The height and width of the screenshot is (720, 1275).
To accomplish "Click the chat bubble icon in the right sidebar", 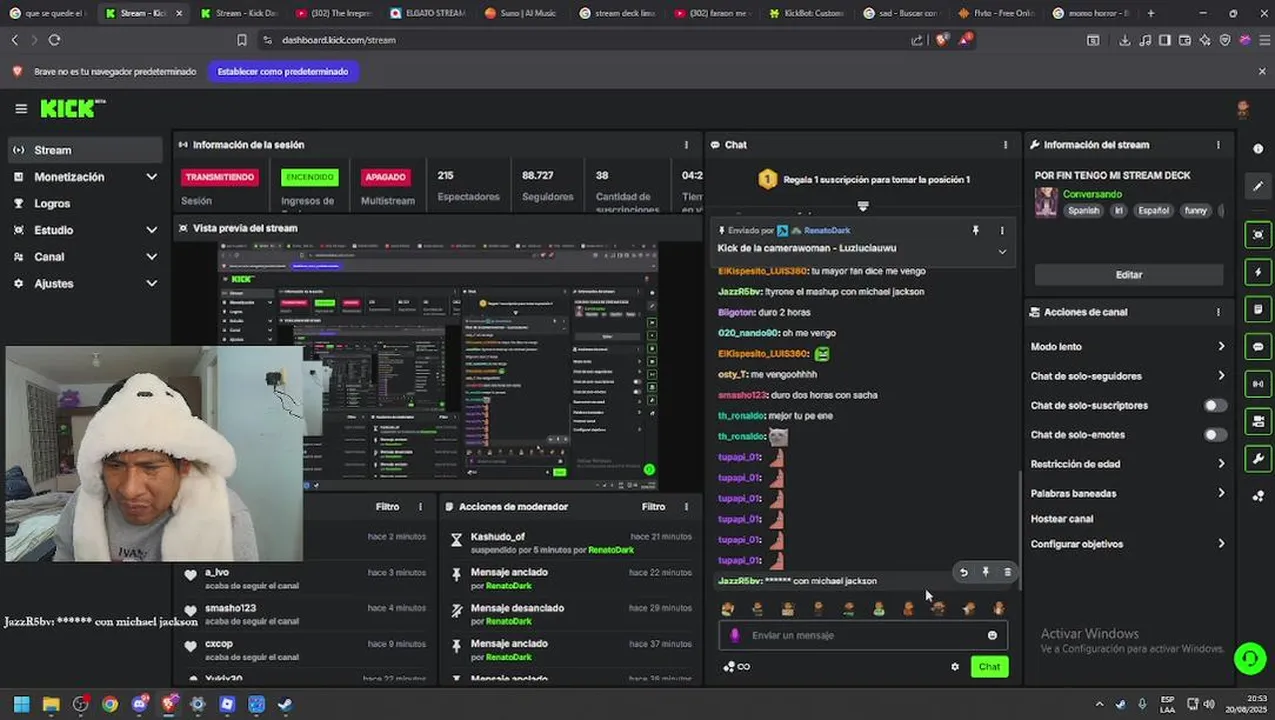I will click(x=1258, y=347).
